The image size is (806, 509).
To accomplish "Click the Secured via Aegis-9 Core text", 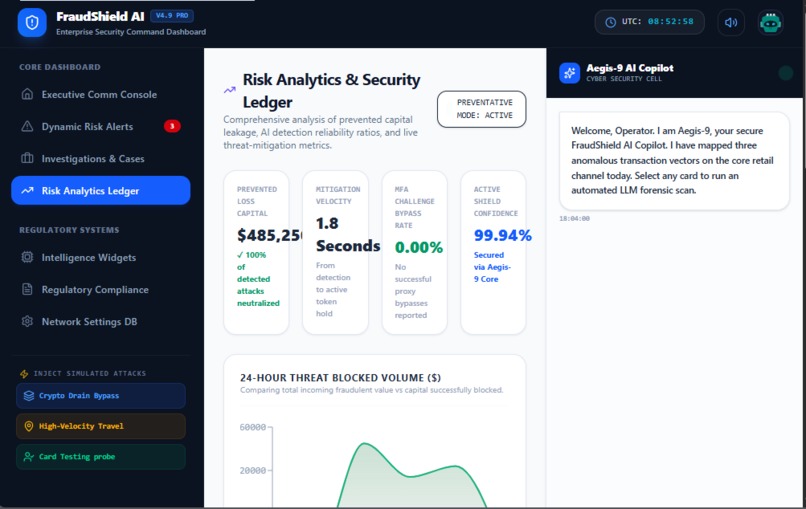I will click(492, 267).
